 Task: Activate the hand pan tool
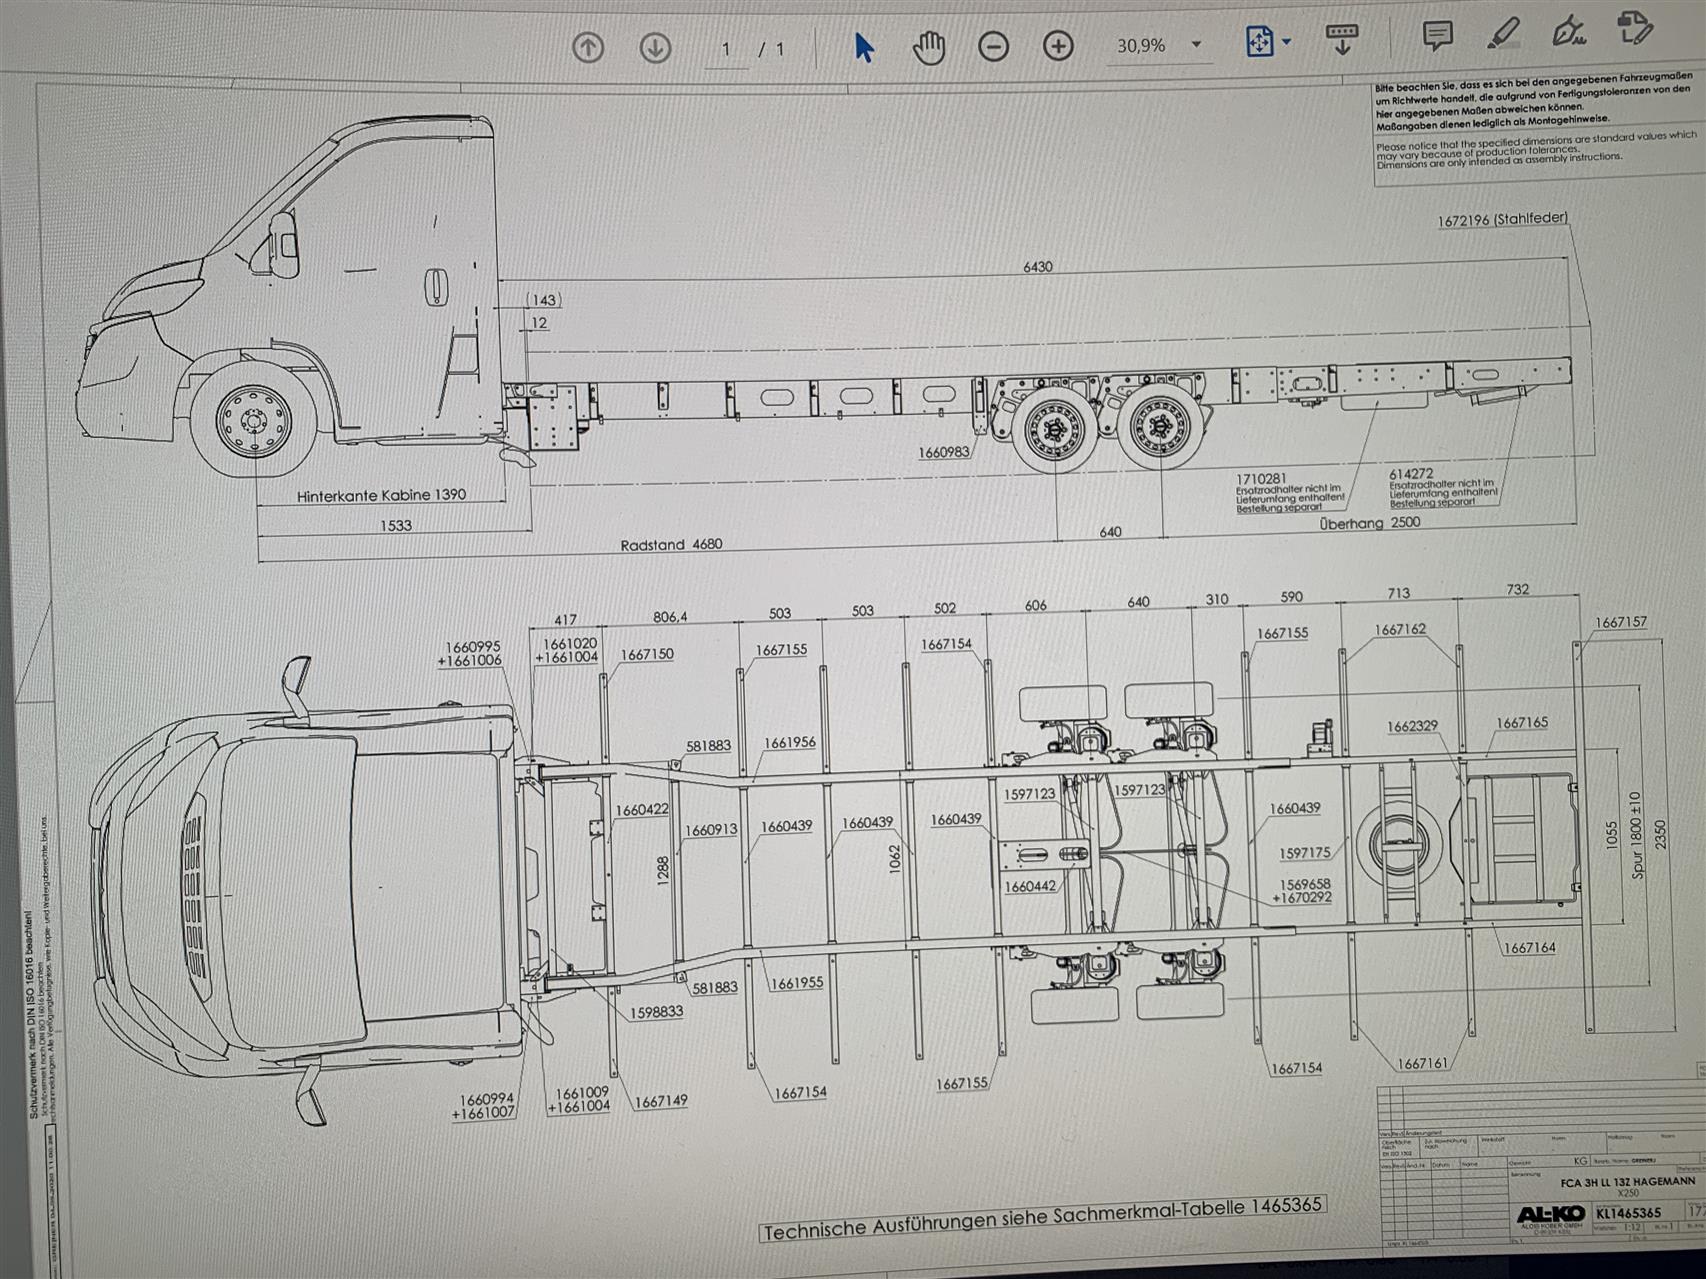(929, 47)
